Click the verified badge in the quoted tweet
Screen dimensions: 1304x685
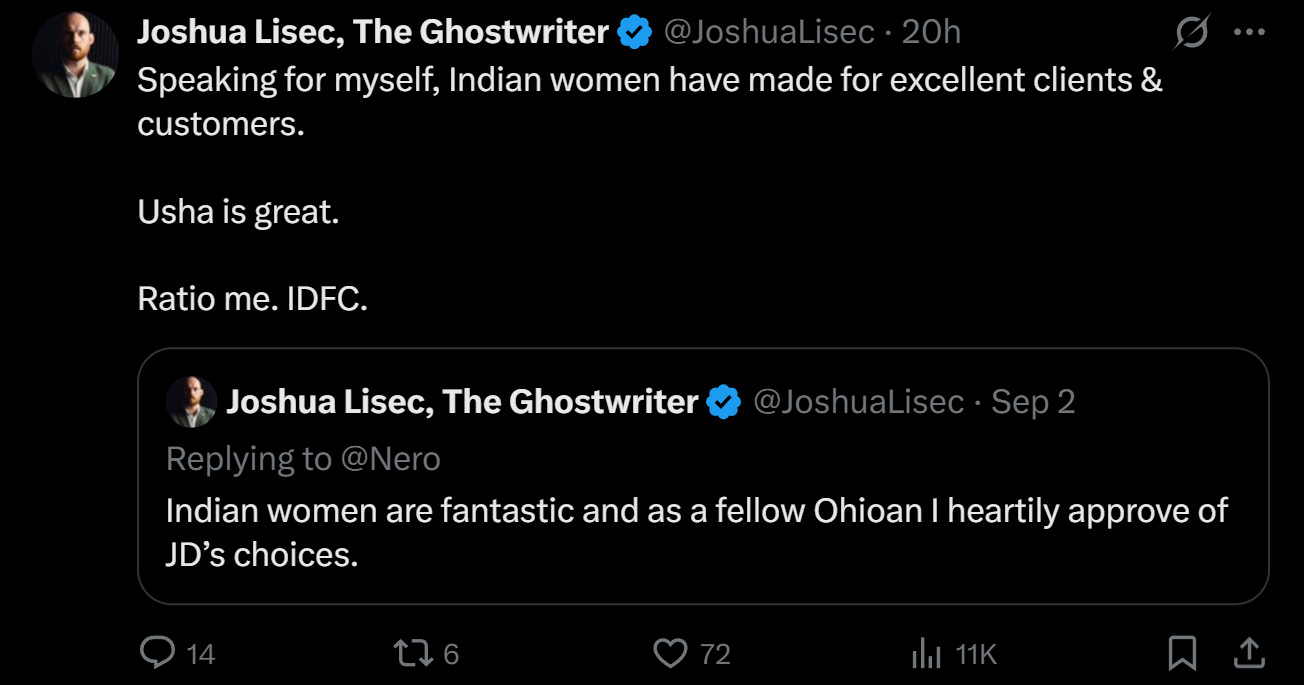[724, 402]
